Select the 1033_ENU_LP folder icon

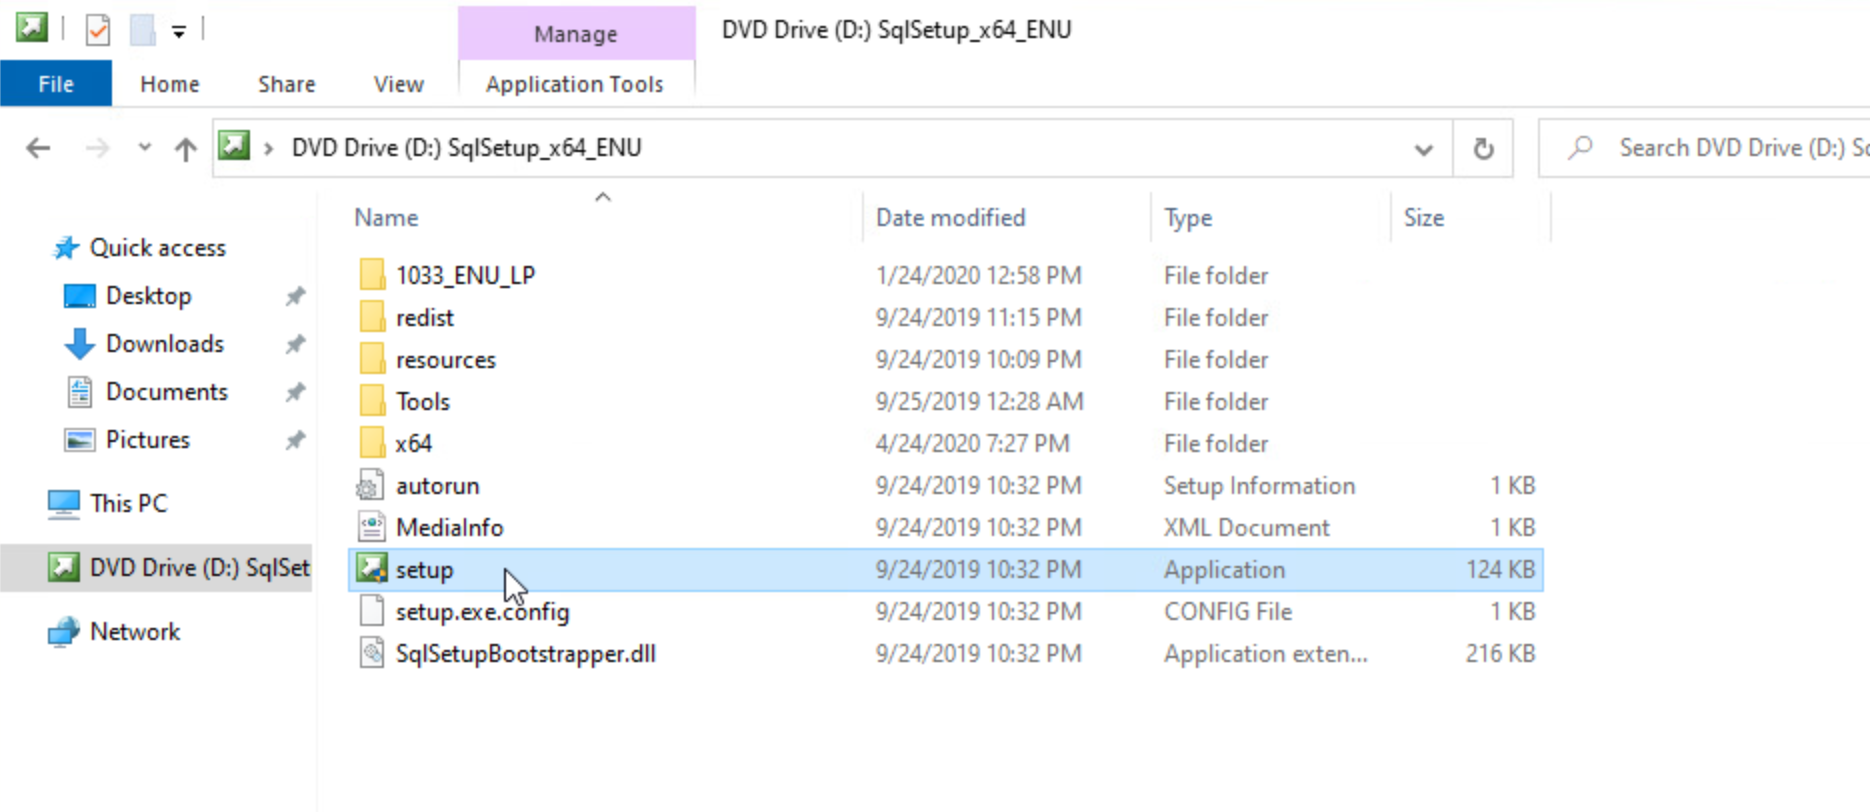point(372,274)
